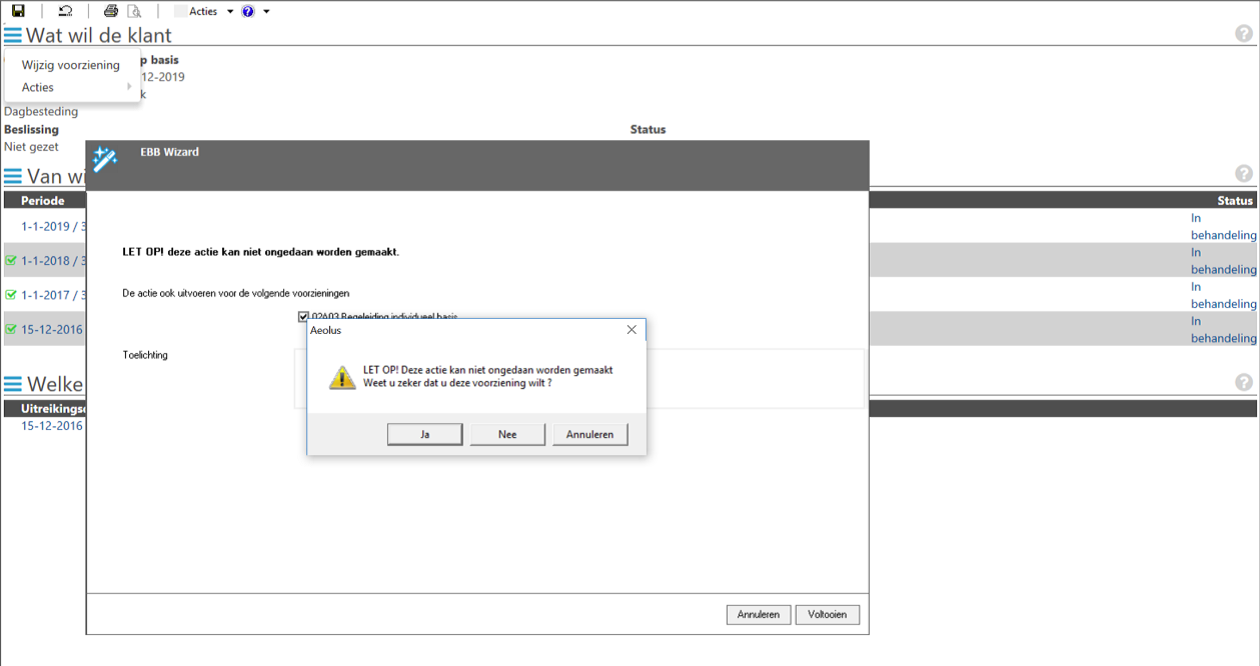Select 'Wijzig voorziening' from the popup menu

pos(71,65)
